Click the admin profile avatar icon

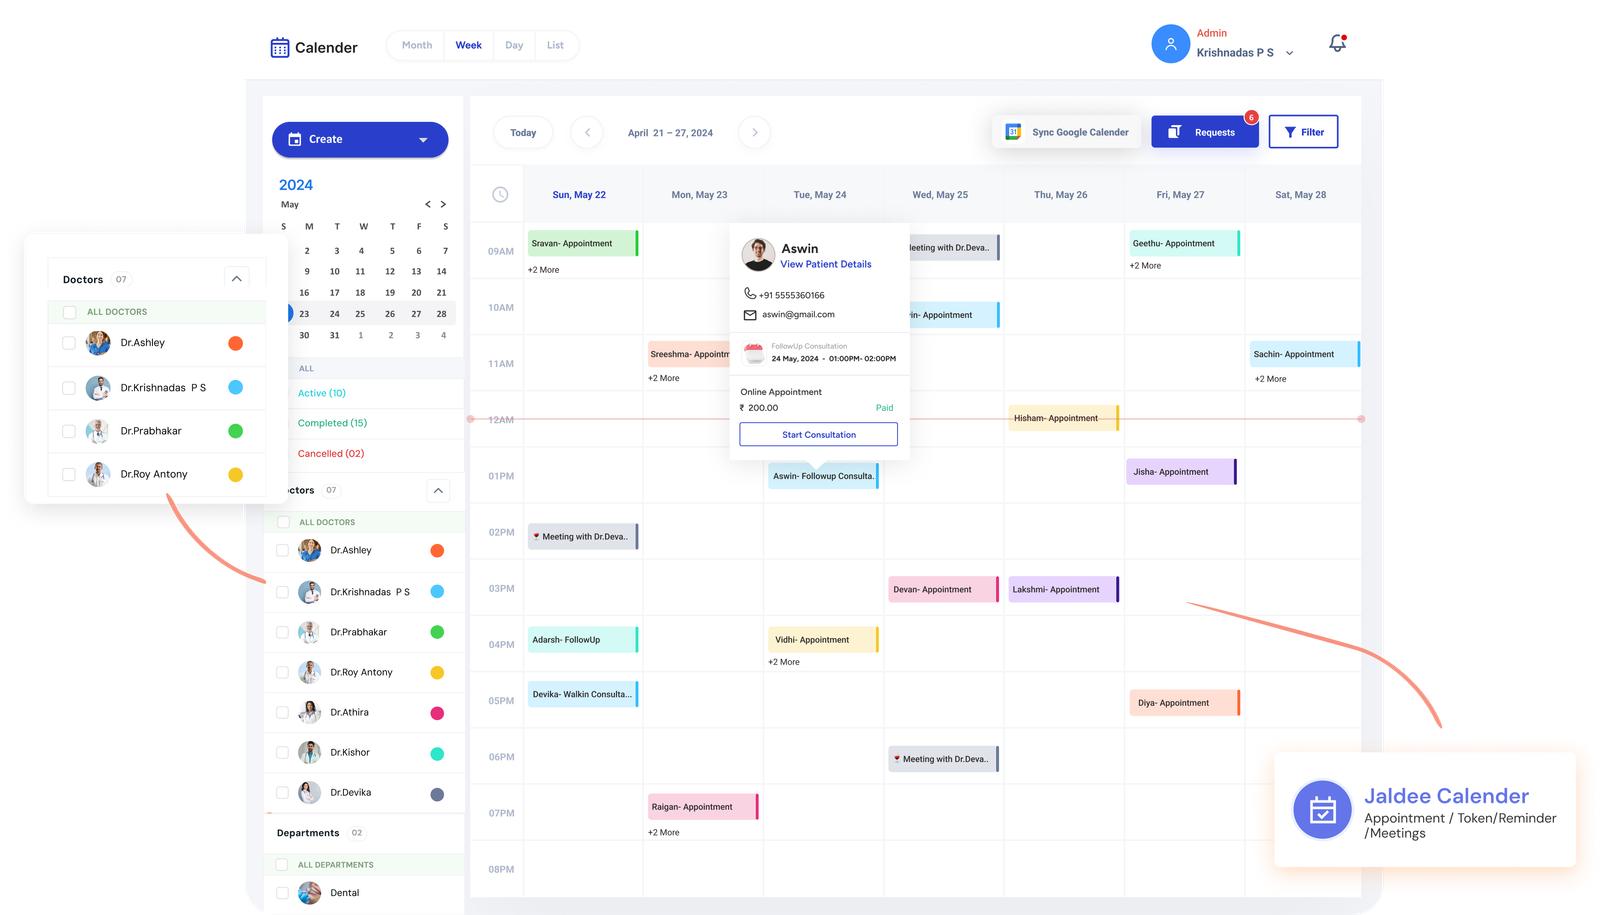coord(1170,44)
